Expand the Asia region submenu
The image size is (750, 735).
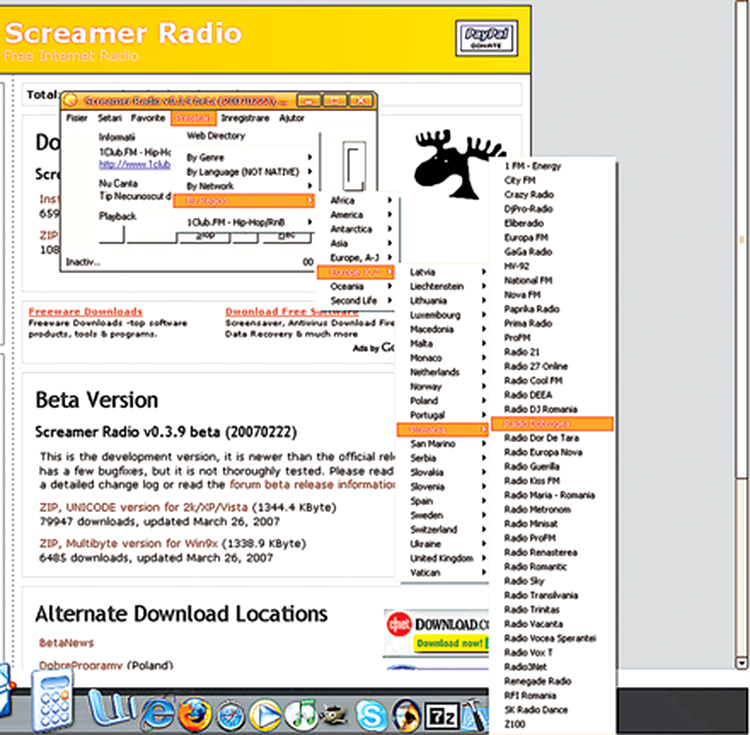(x=356, y=243)
